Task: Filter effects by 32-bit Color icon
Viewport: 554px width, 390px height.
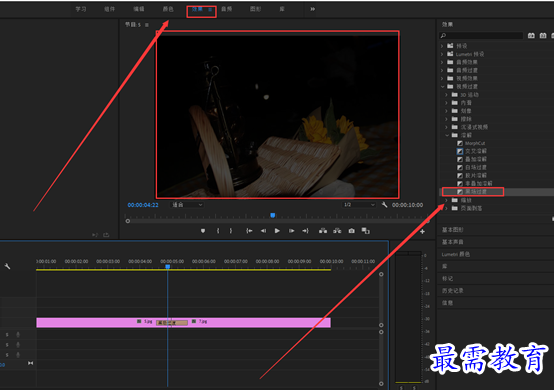Action: [543, 36]
